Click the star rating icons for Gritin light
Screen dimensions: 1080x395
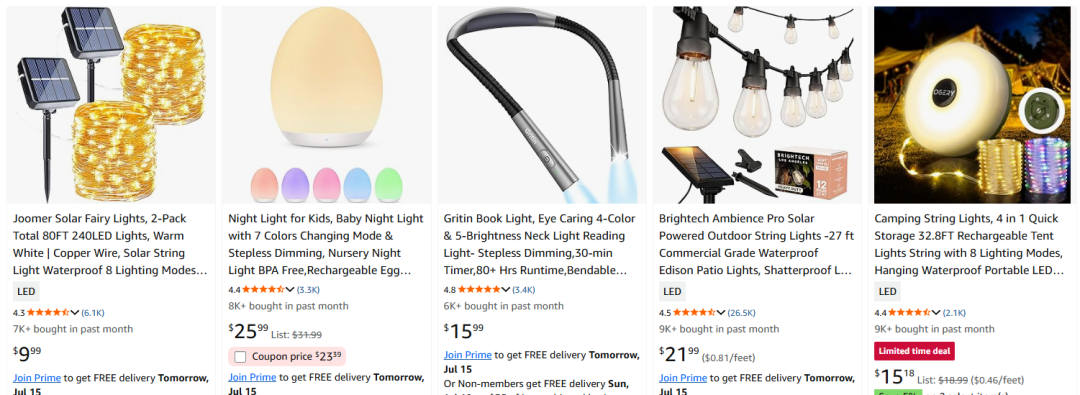tap(479, 290)
